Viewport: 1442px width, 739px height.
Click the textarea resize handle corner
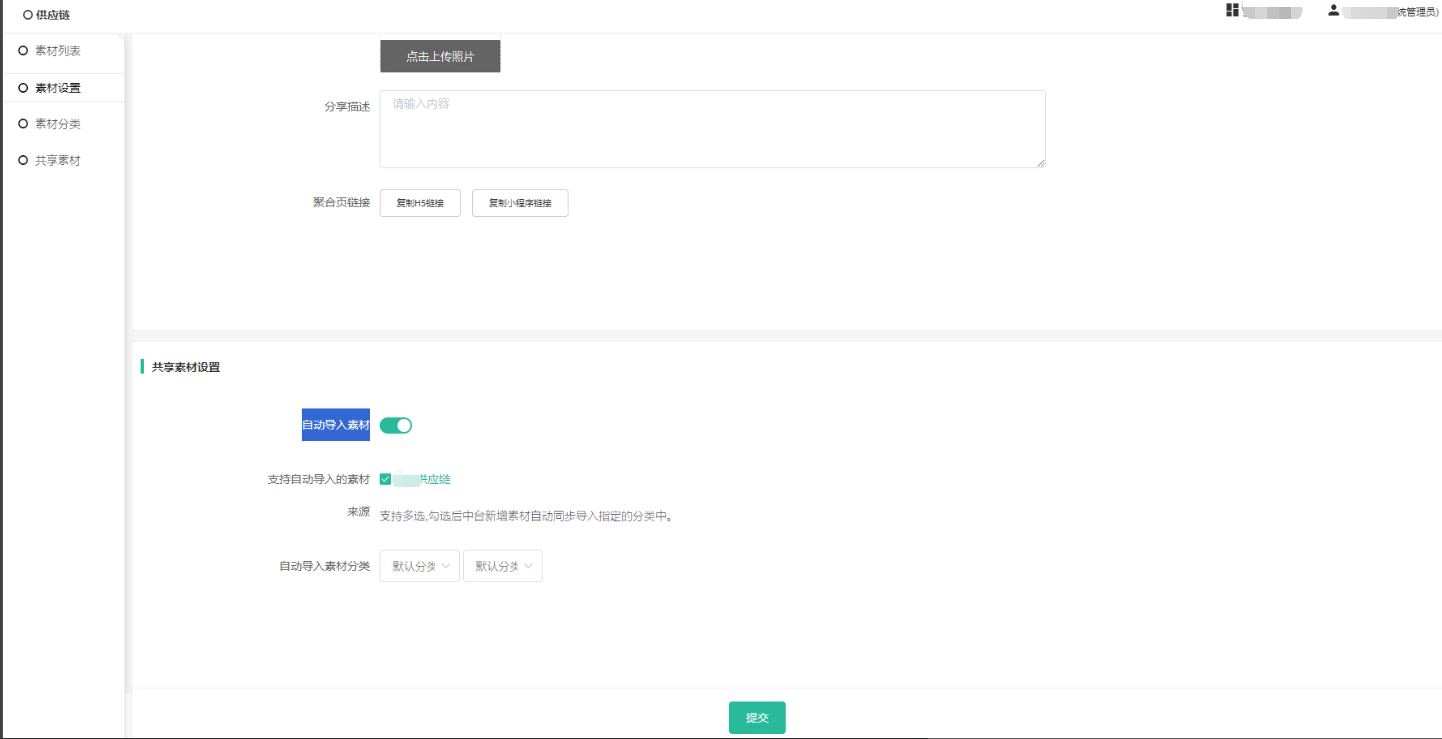(1040, 162)
